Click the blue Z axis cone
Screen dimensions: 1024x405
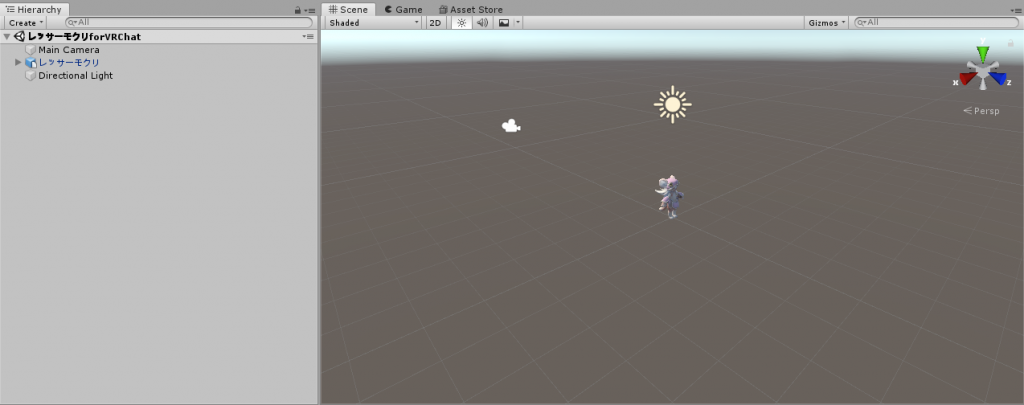[998, 79]
